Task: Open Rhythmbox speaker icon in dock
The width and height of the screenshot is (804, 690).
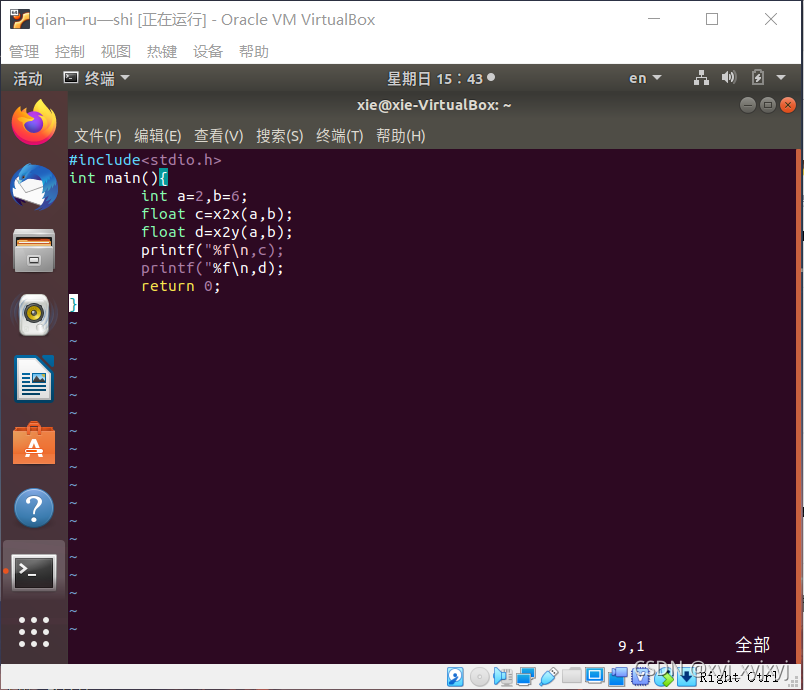Action: click(x=34, y=315)
